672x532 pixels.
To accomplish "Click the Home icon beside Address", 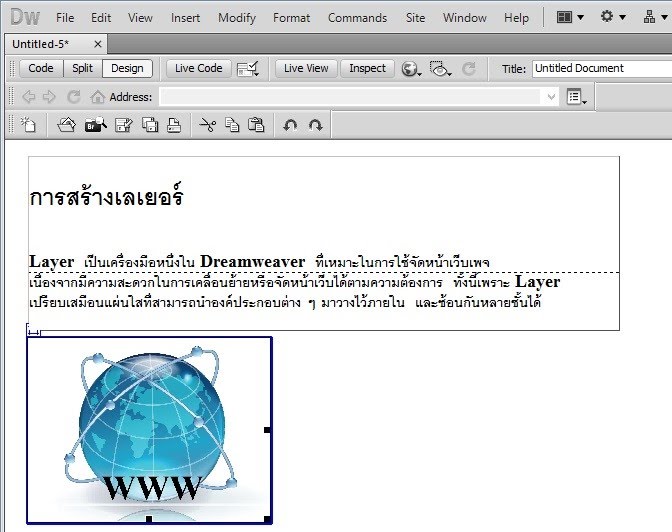I will coord(97,97).
